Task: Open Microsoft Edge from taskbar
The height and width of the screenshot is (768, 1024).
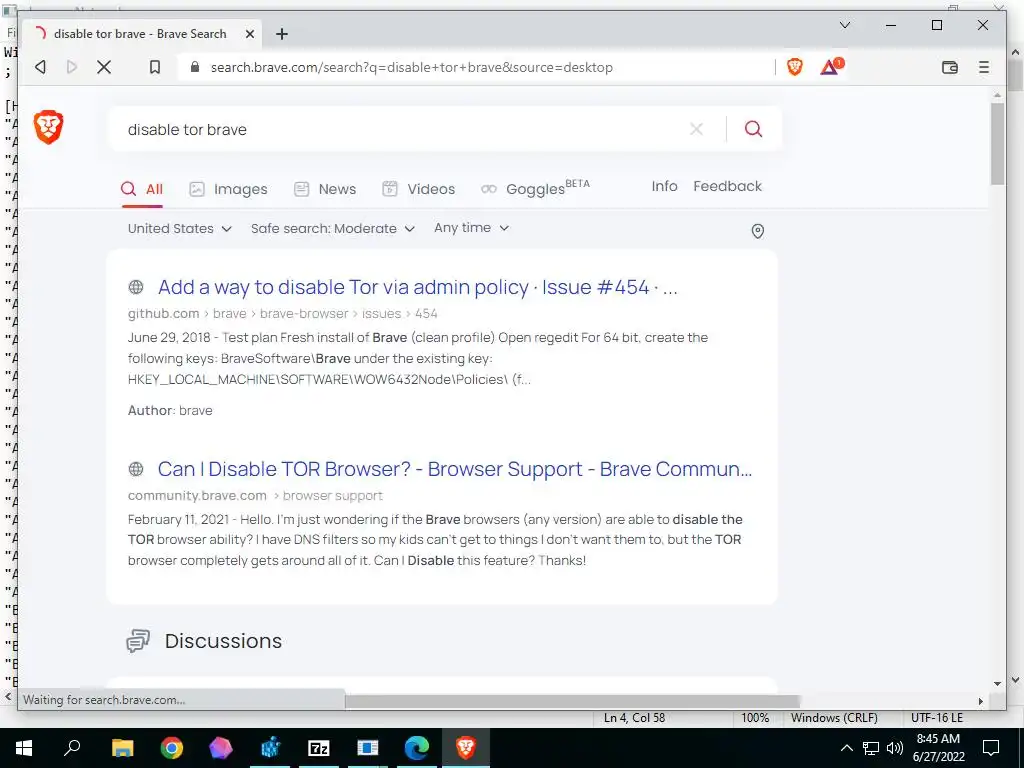Action: point(416,748)
